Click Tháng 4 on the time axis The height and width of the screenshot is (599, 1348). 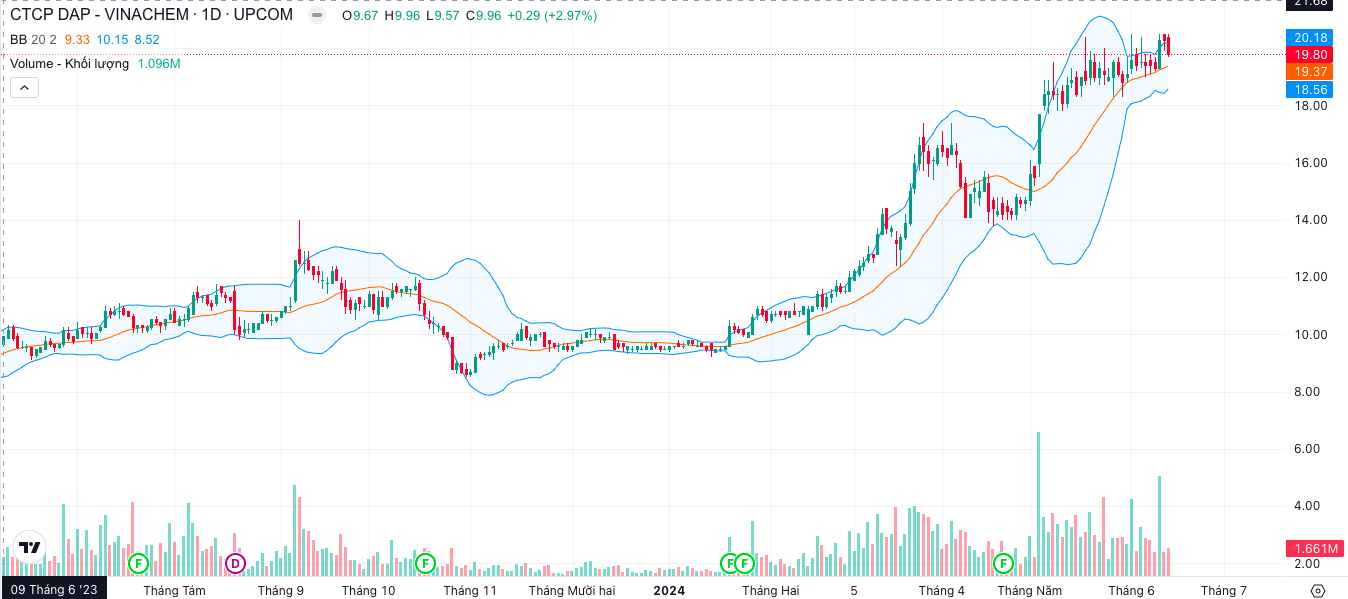click(x=942, y=590)
